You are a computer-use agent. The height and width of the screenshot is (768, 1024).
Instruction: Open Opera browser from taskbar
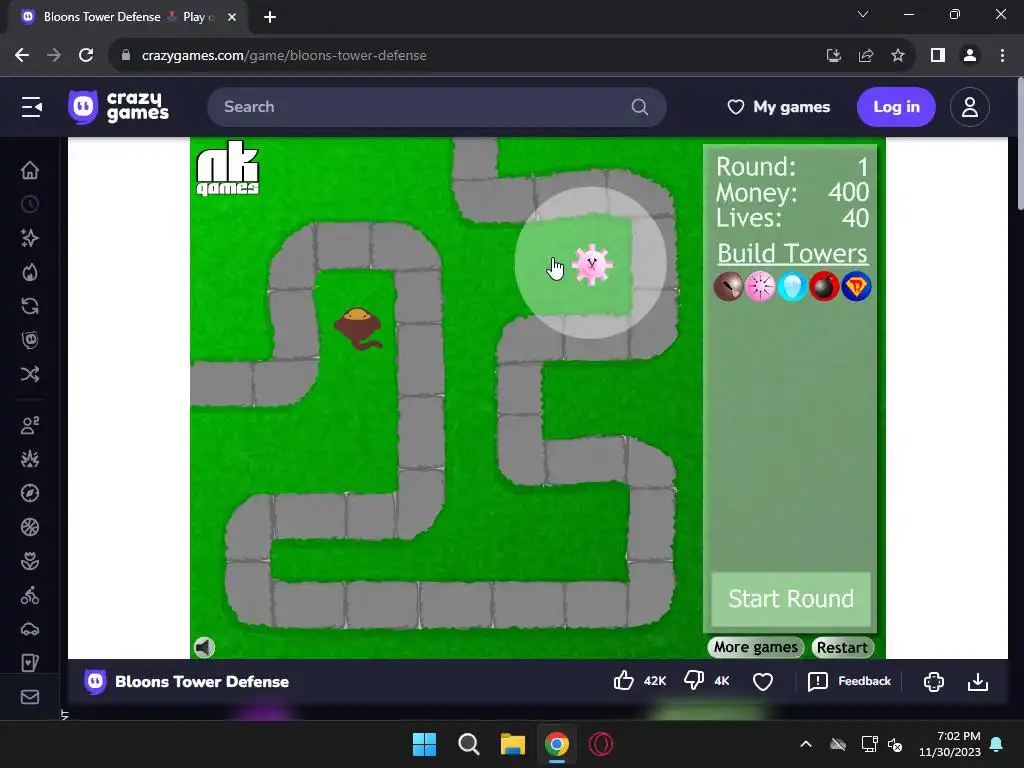tap(601, 744)
